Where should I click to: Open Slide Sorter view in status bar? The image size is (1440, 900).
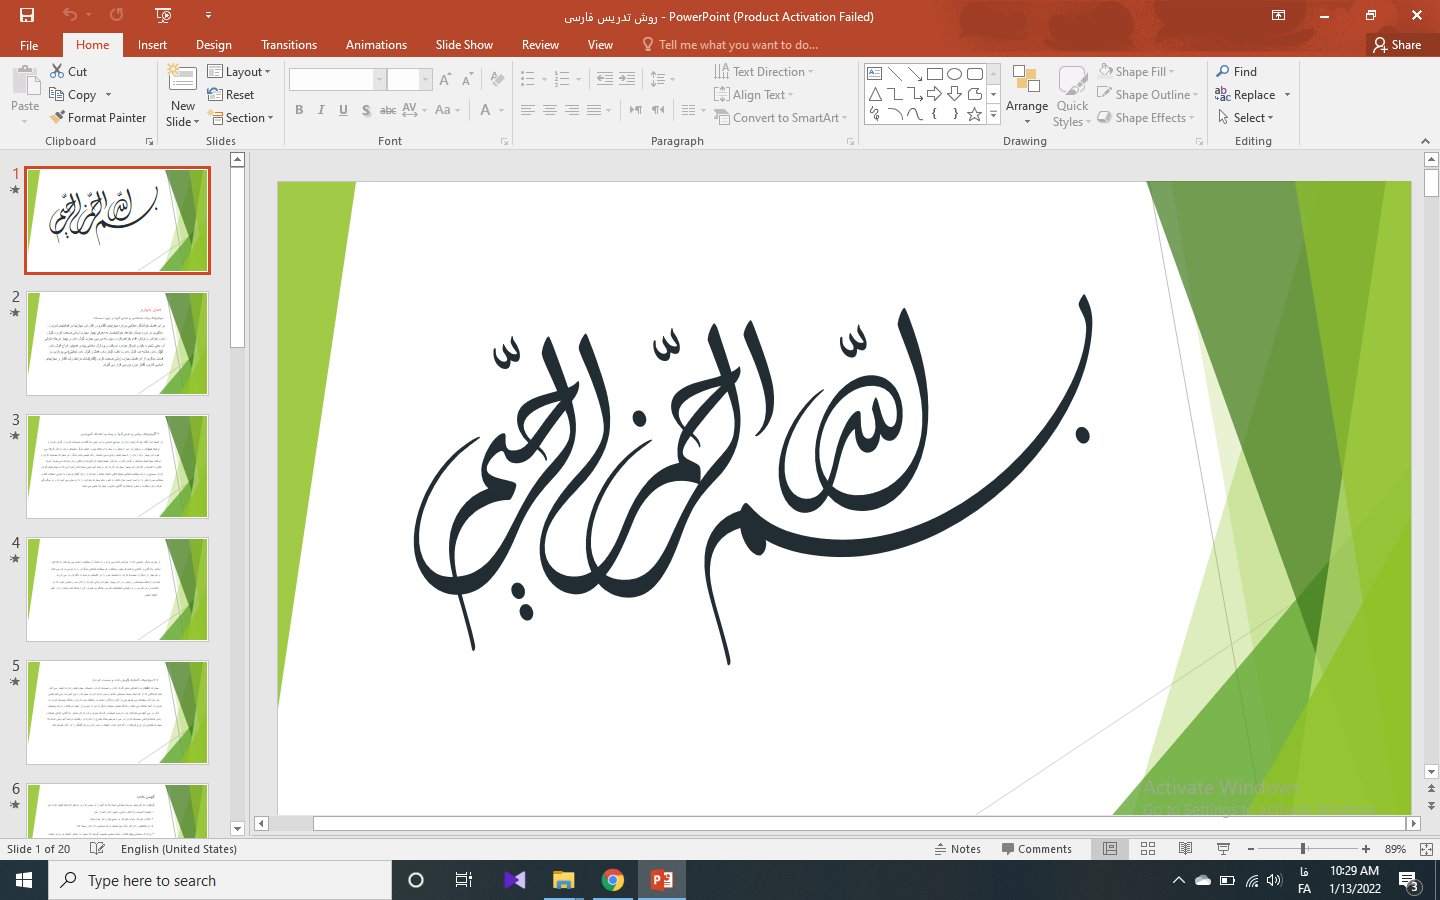click(1148, 849)
